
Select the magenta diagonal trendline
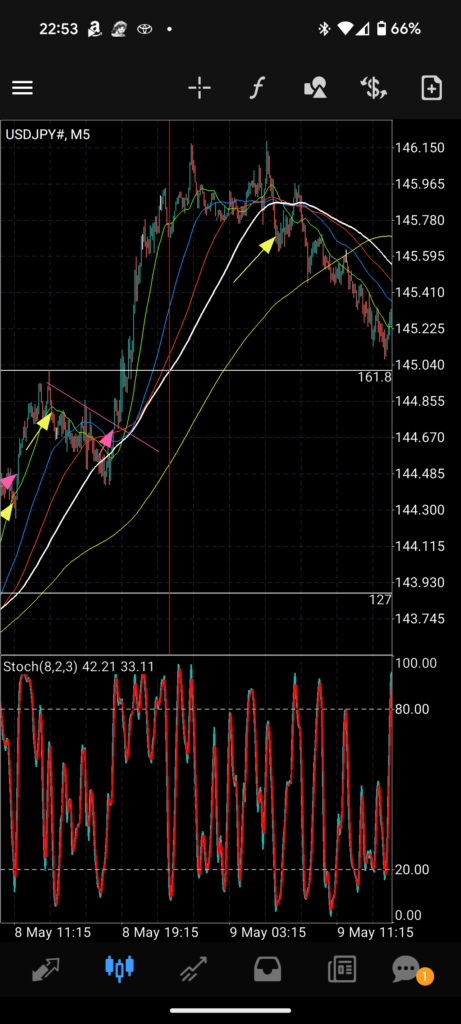pos(103,417)
